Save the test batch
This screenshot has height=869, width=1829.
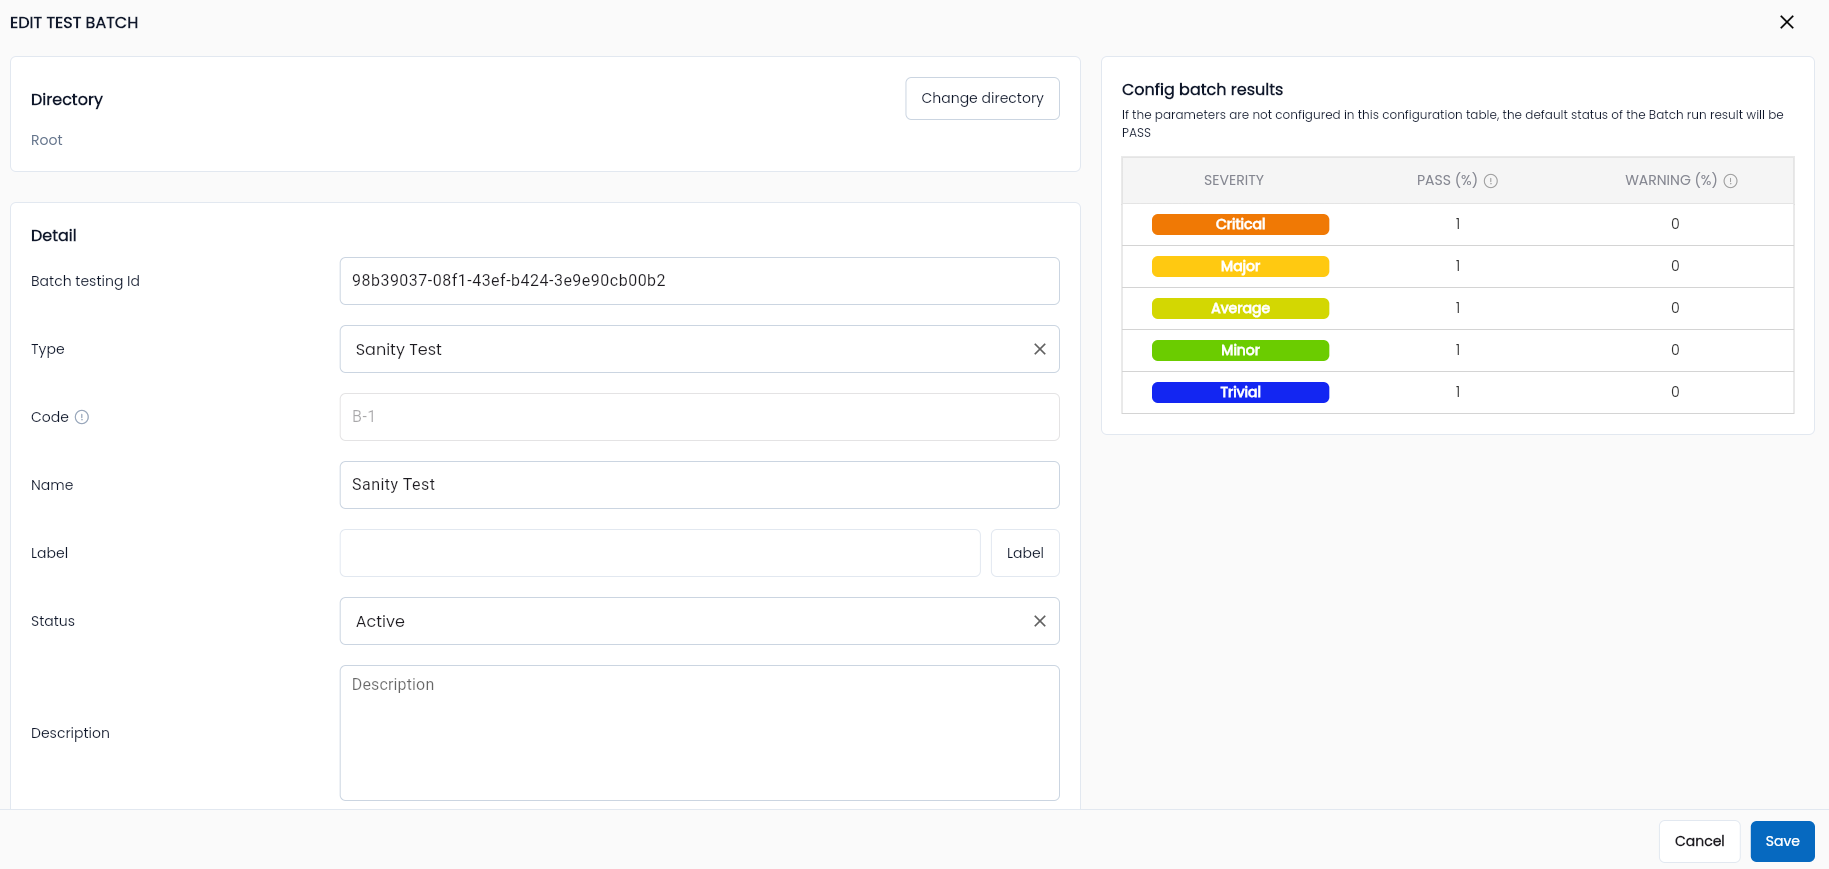pos(1782,841)
